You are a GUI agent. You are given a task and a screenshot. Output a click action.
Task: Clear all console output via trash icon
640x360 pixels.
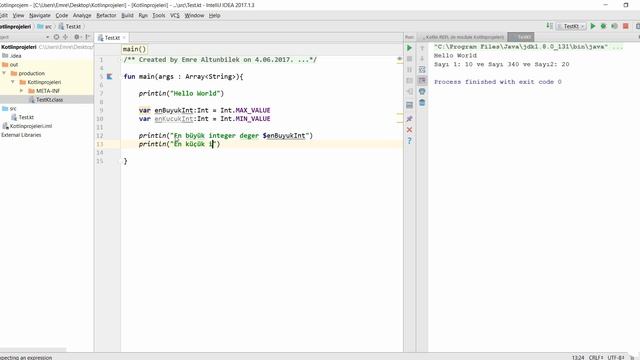(x=422, y=102)
